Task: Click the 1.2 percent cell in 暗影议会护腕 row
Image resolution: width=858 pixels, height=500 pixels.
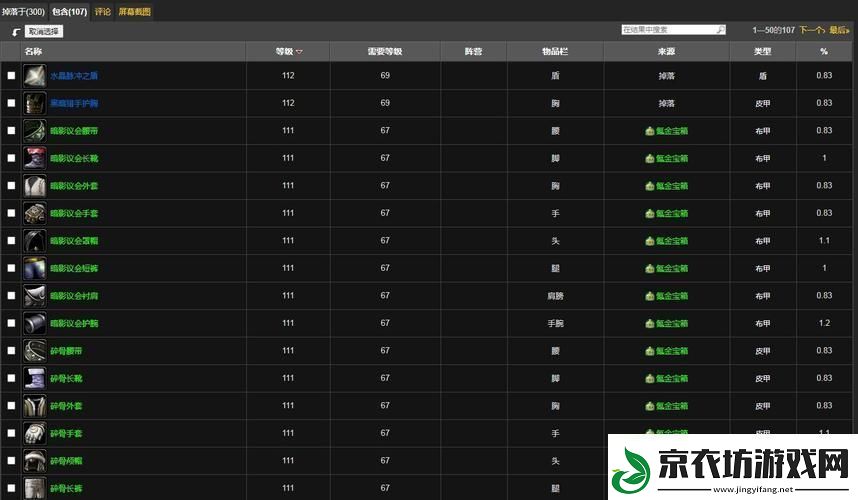Action: (x=824, y=323)
